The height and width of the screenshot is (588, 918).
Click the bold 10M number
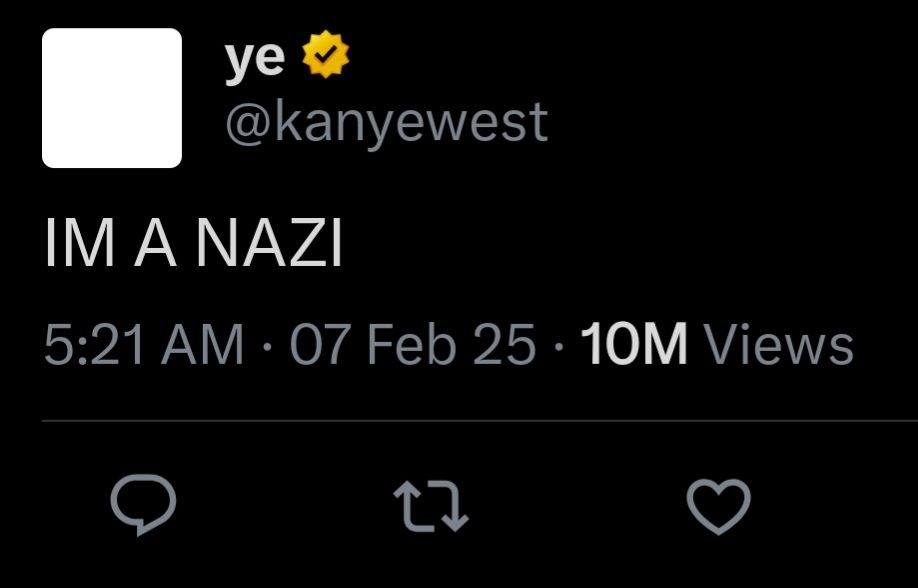coord(633,345)
